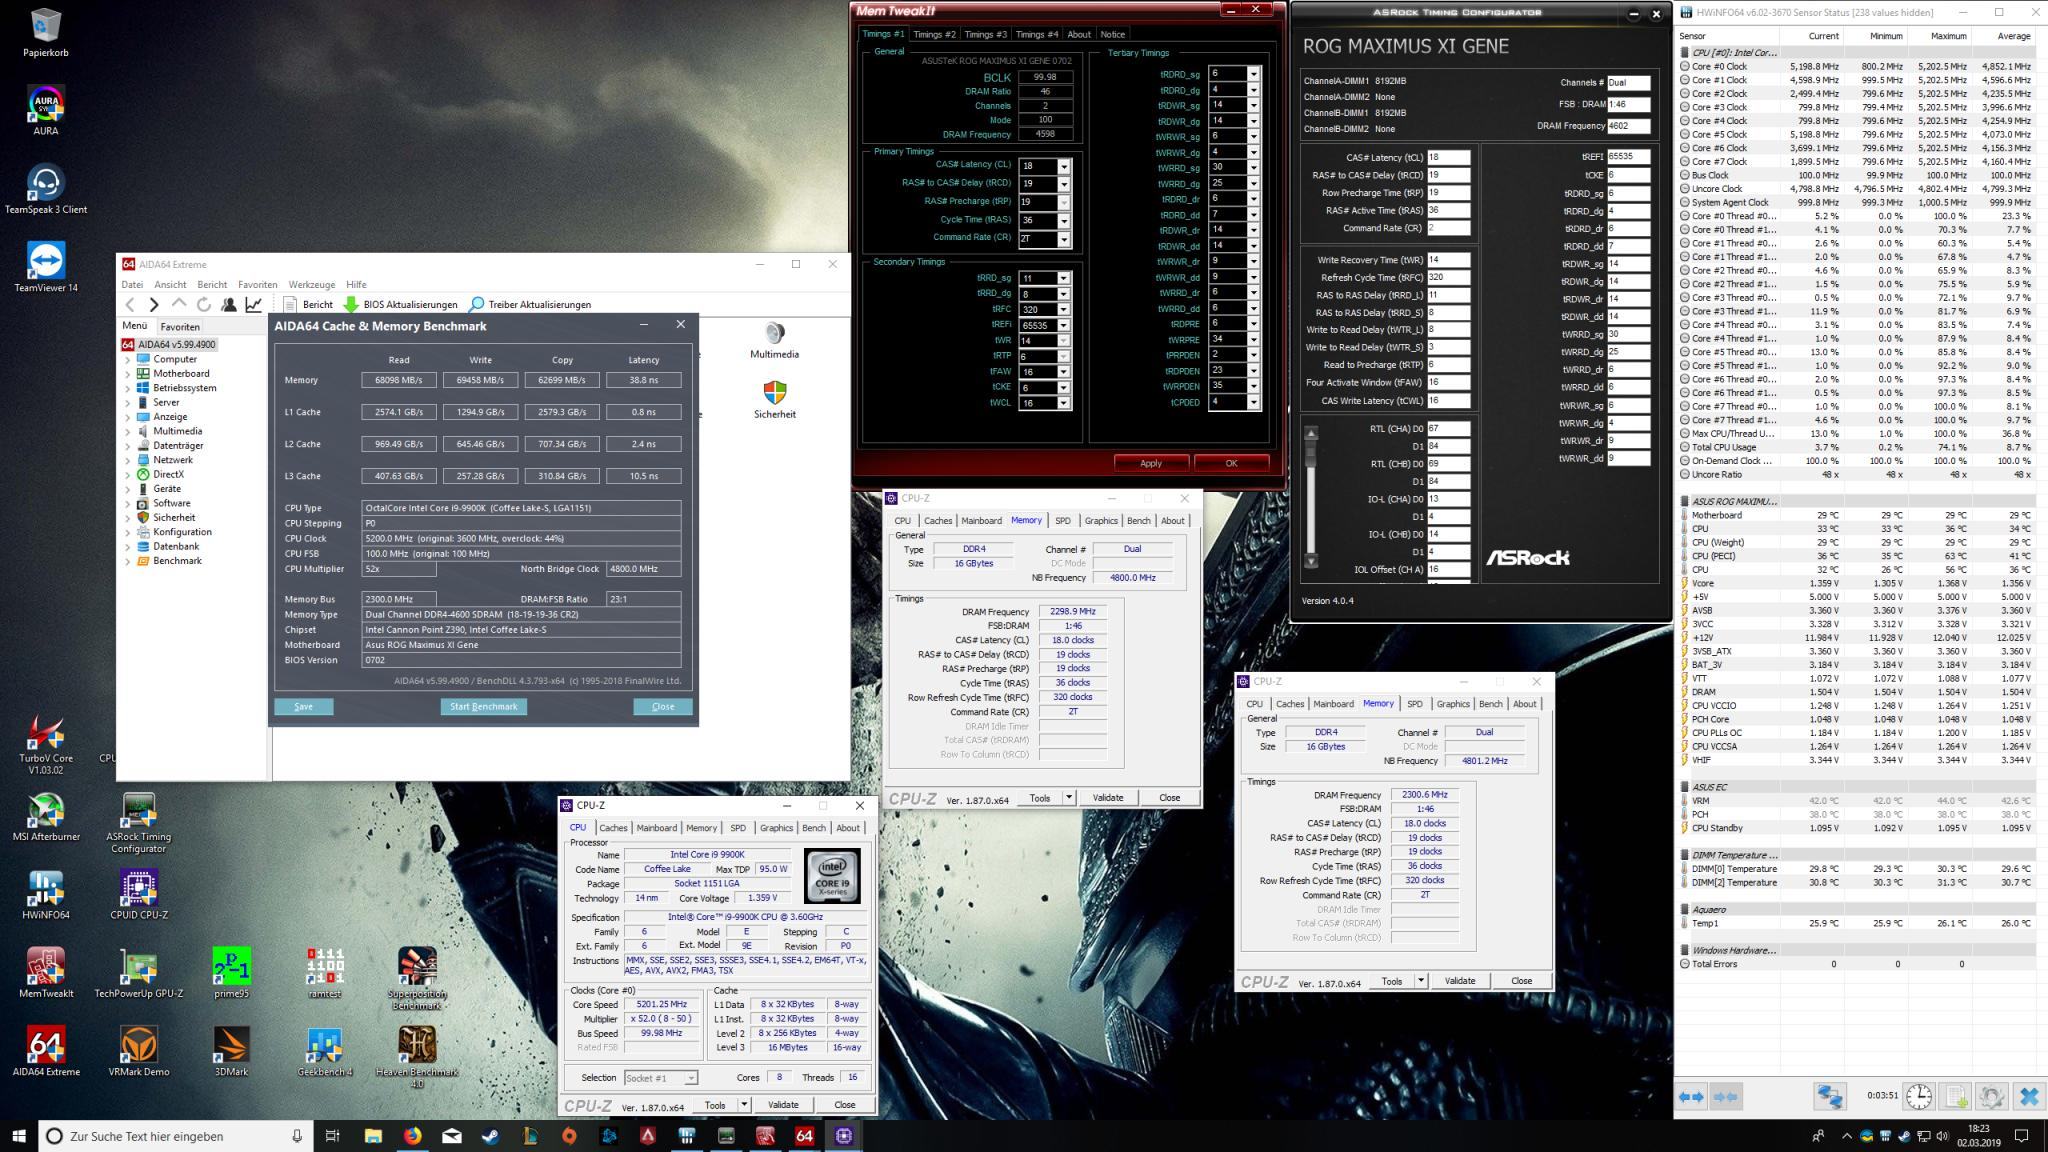Click HWiNFO expand/collapse columns arrows icon

click(x=1691, y=1097)
